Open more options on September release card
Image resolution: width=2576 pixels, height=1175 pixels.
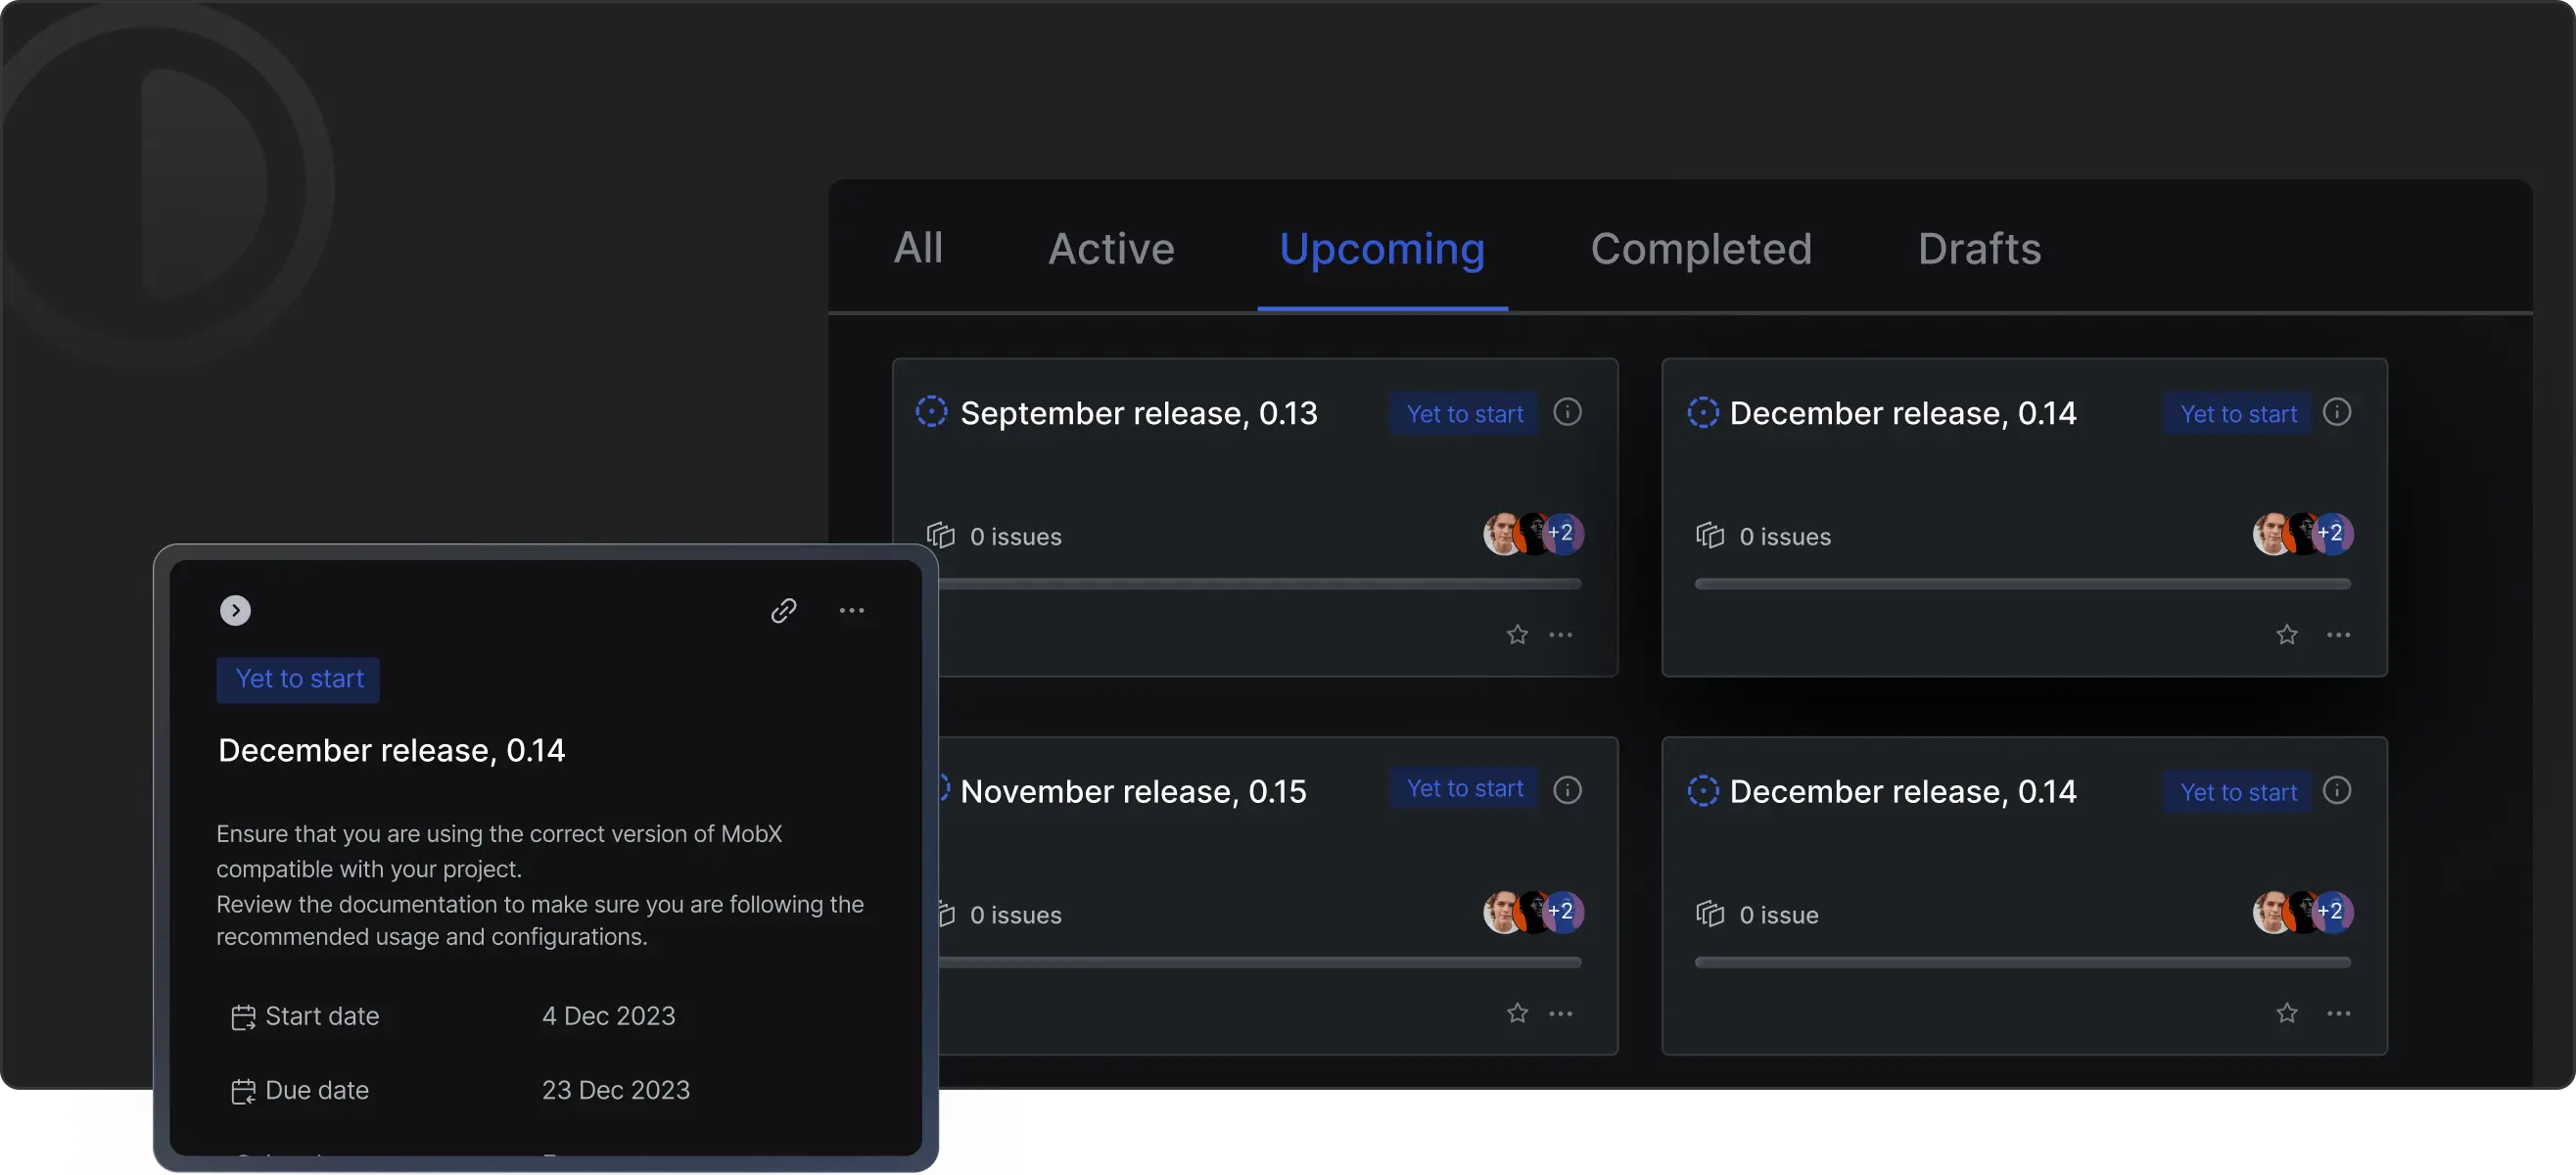pos(1561,635)
